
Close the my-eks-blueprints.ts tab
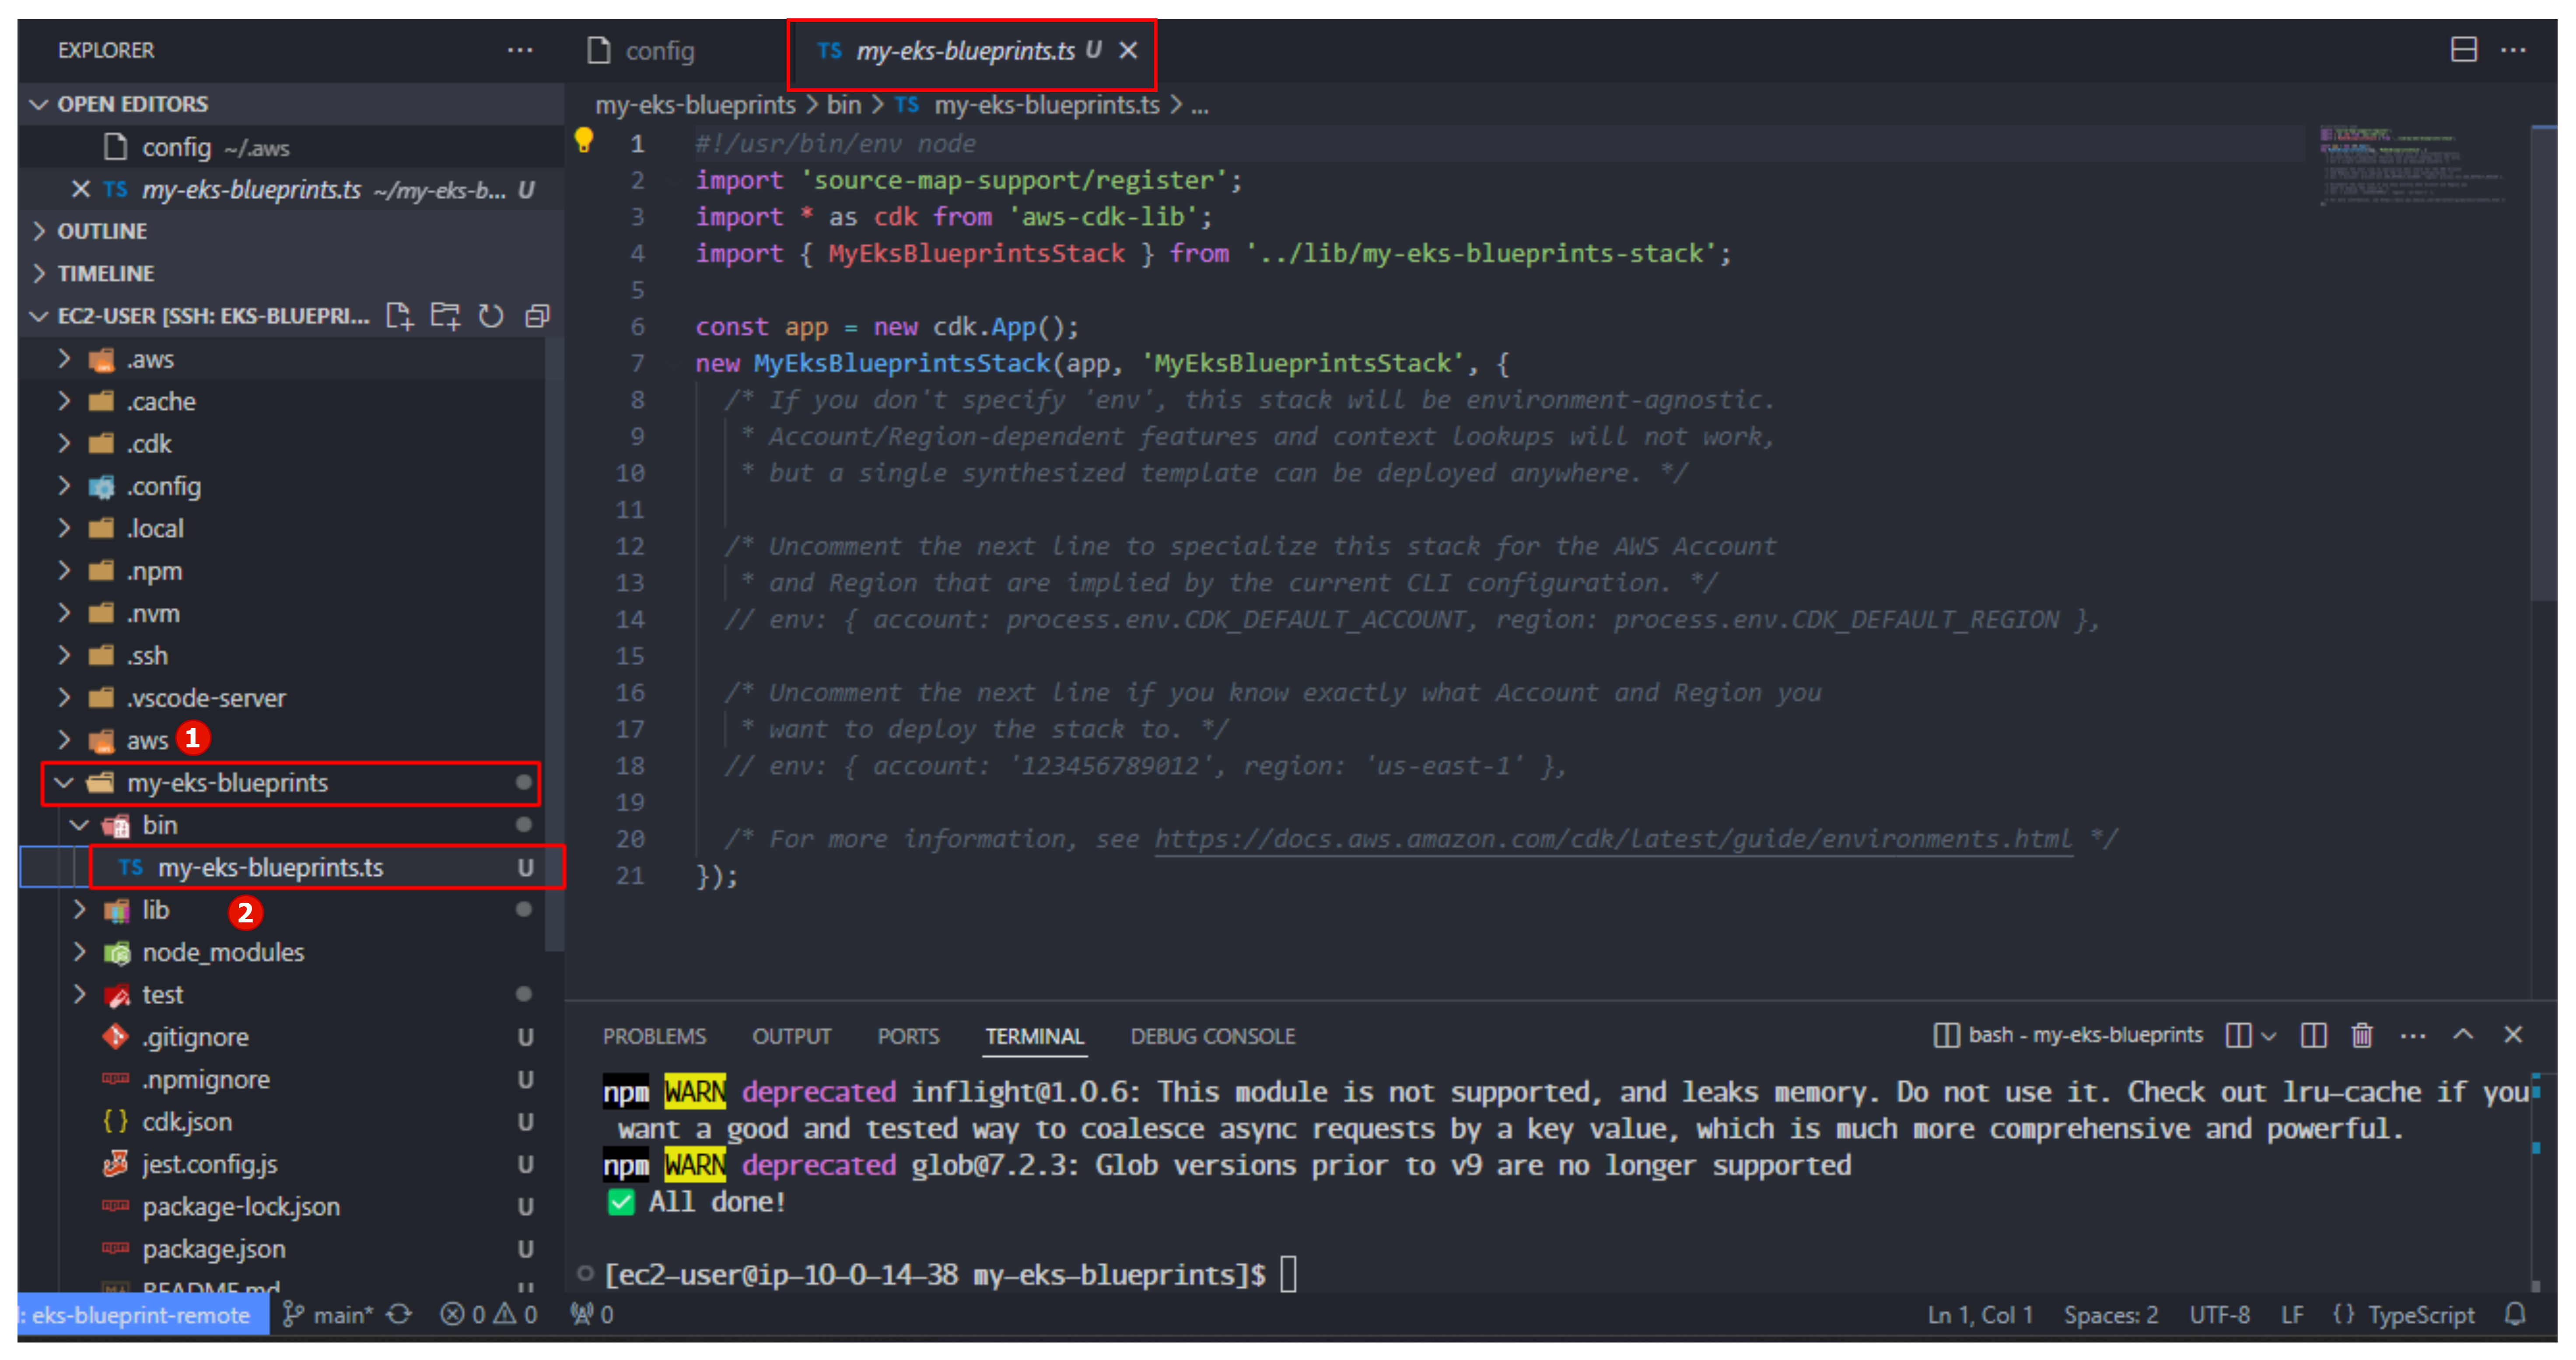(x=1127, y=50)
